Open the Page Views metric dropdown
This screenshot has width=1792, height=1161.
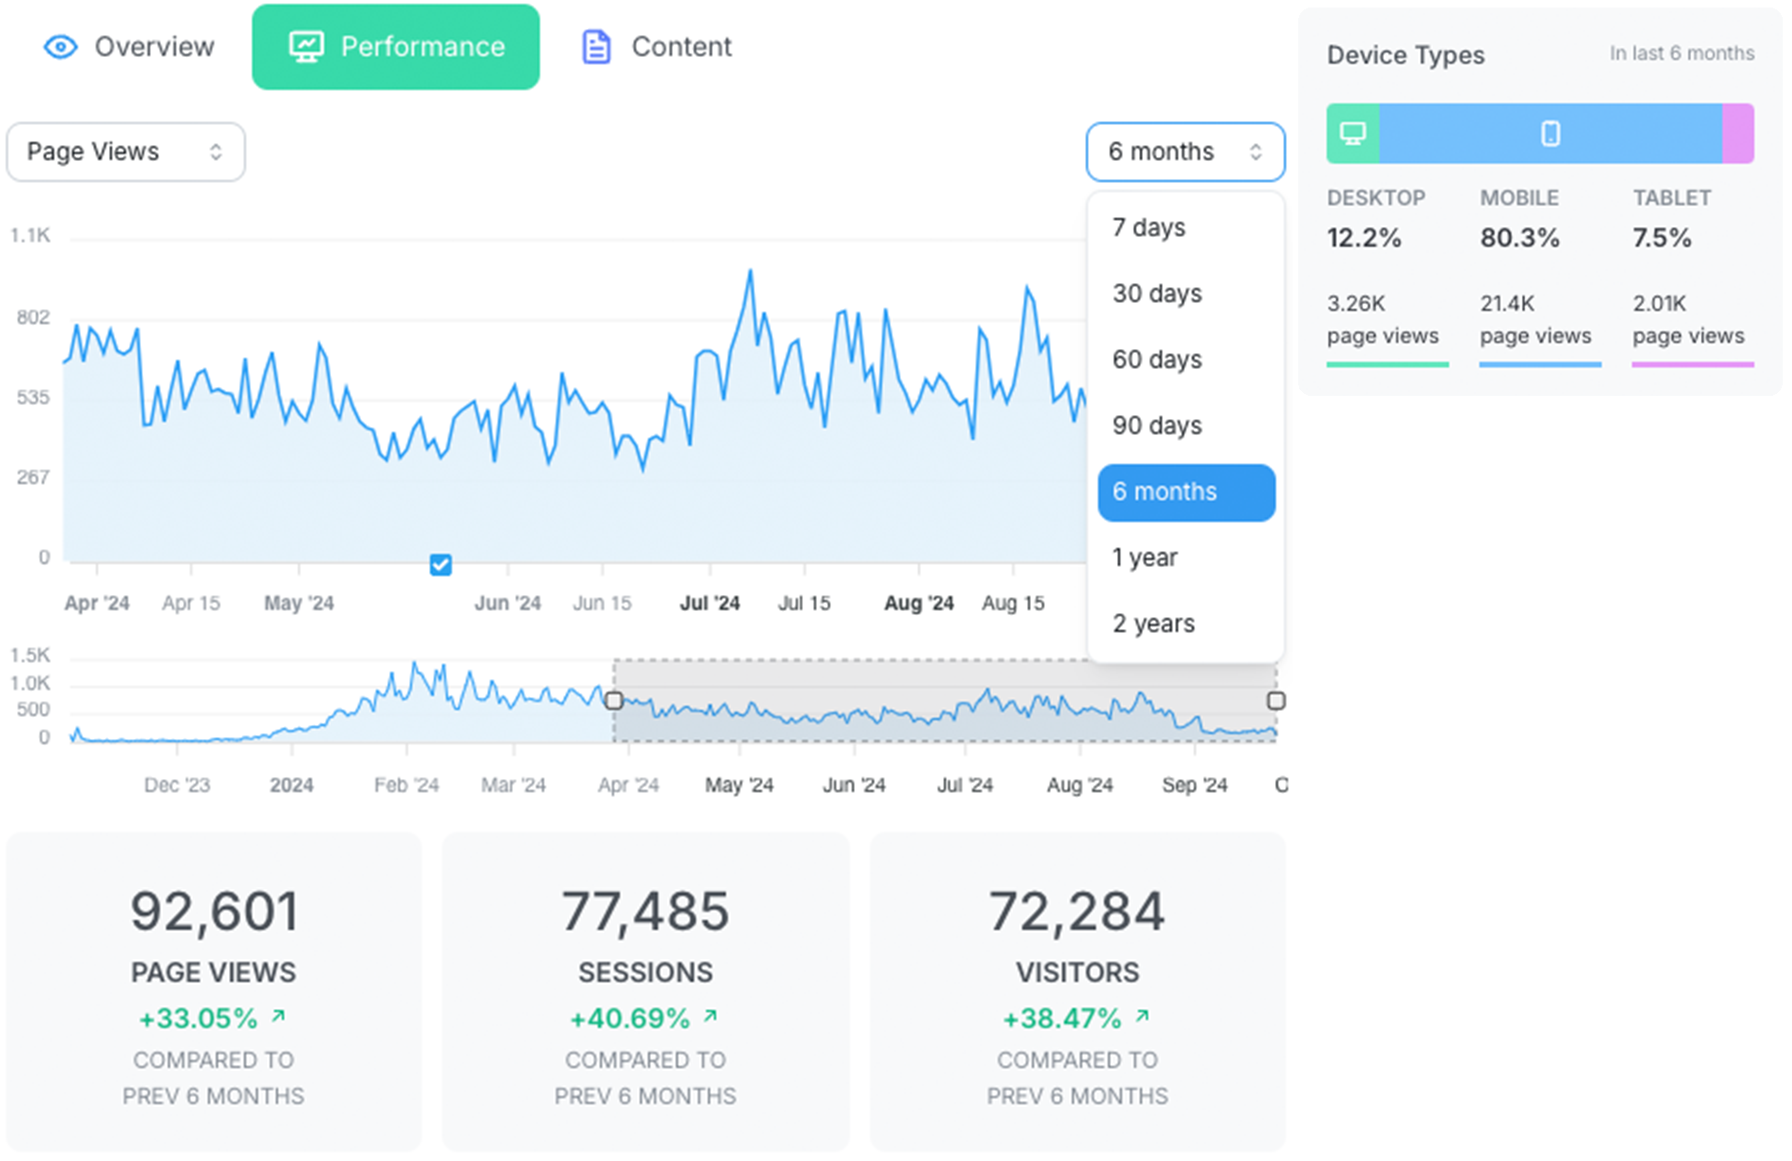click(126, 152)
